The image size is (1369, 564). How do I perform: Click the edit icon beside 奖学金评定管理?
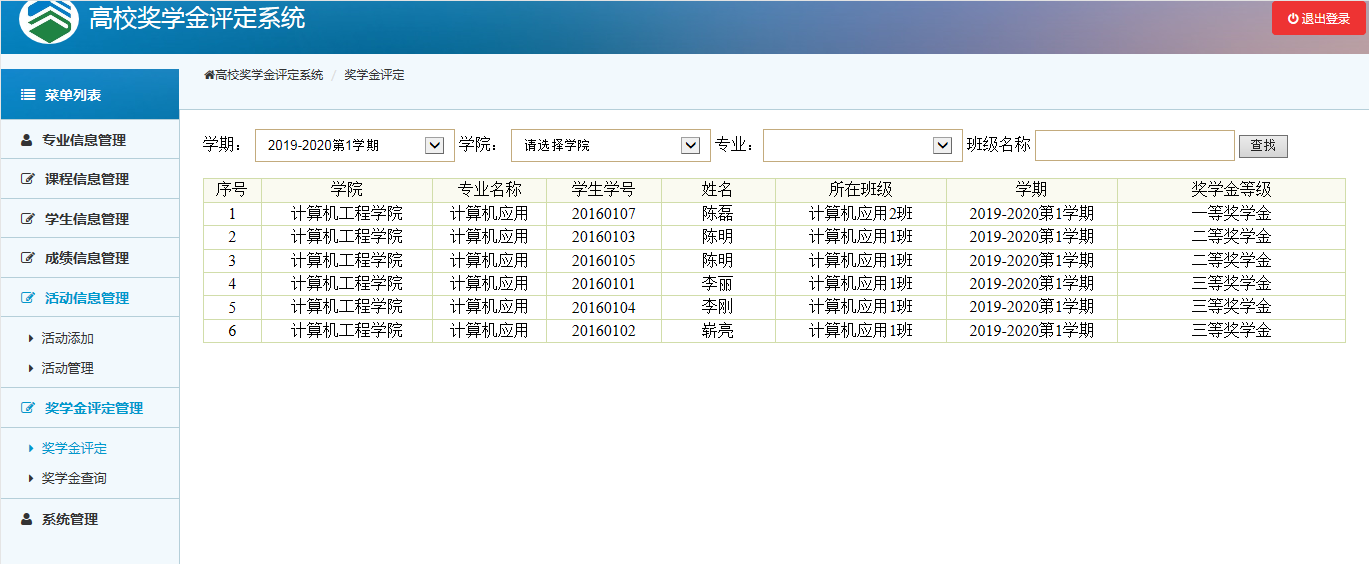(x=28, y=408)
